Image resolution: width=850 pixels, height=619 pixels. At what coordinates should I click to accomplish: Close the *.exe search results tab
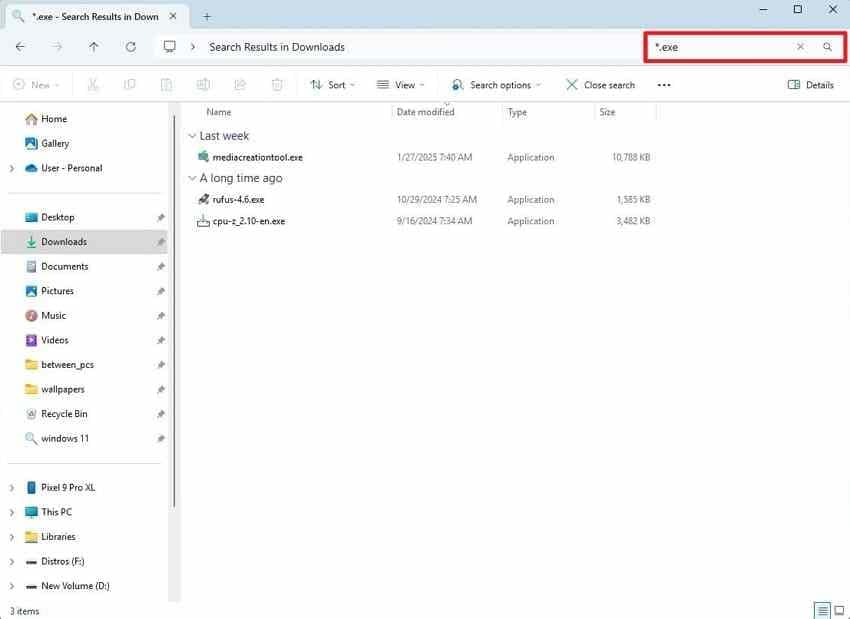(x=173, y=16)
